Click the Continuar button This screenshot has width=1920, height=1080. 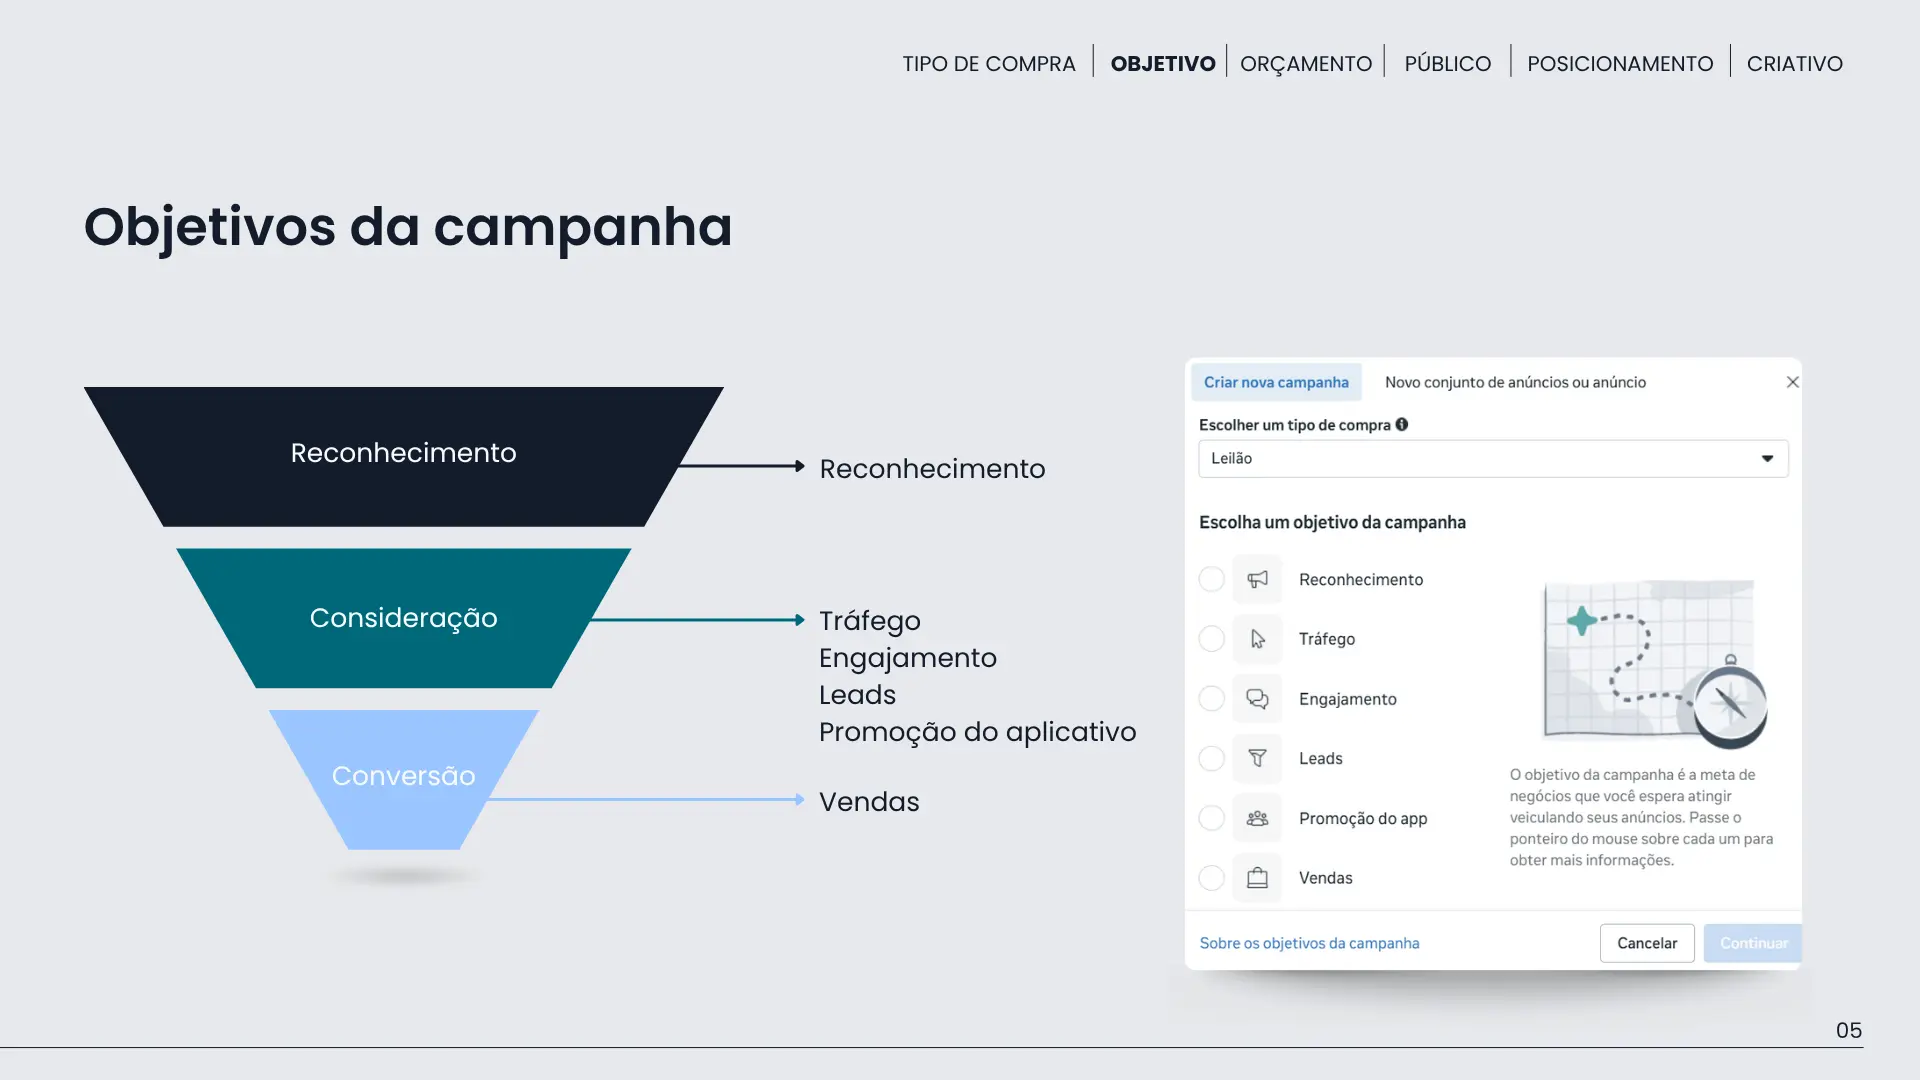tap(1753, 943)
